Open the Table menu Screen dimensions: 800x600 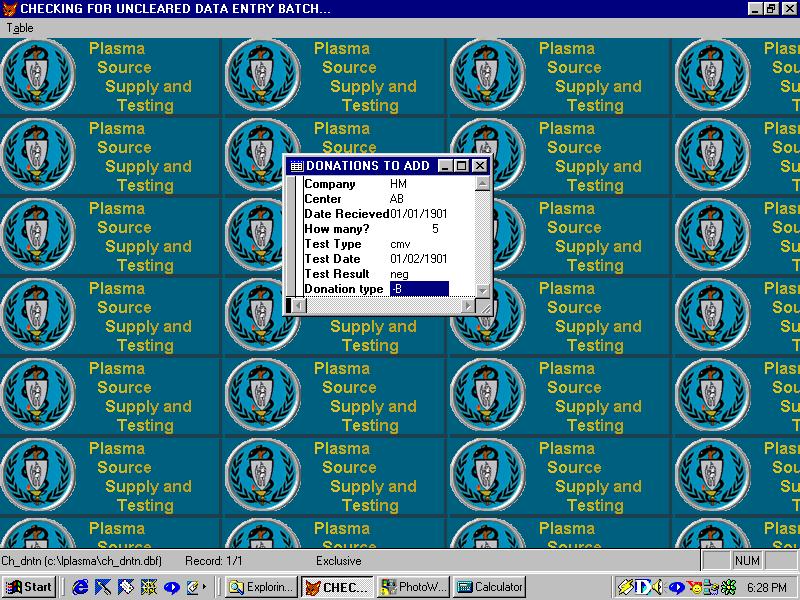click(x=20, y=28)
